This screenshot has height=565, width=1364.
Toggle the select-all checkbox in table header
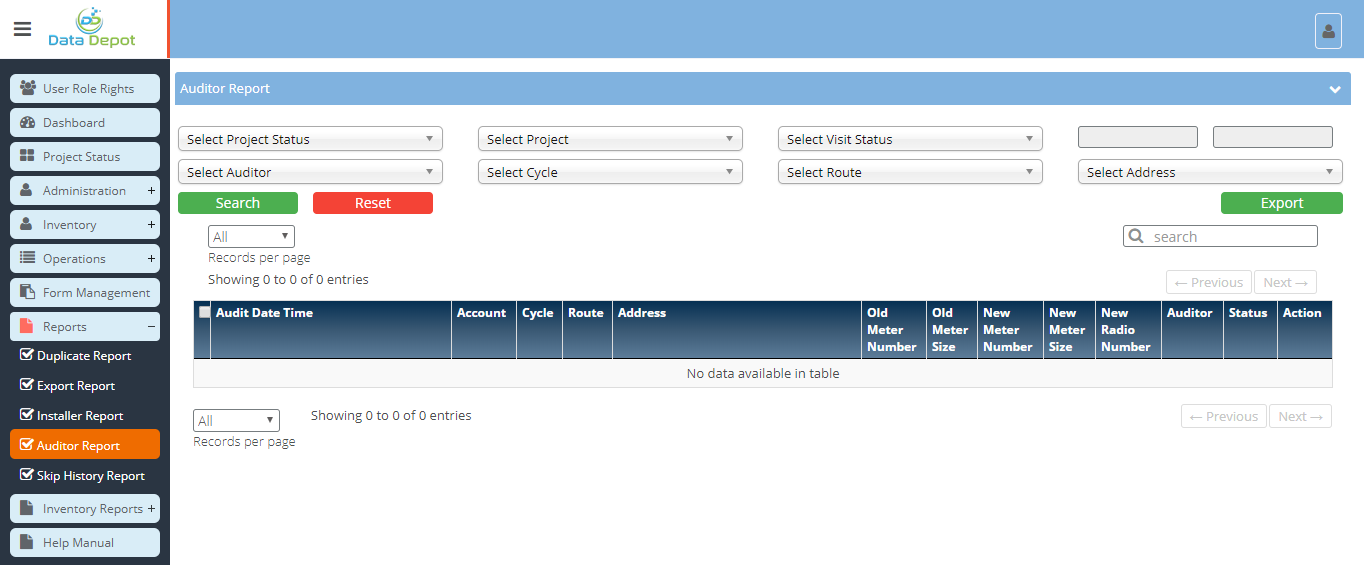click(x=205, y=312)
